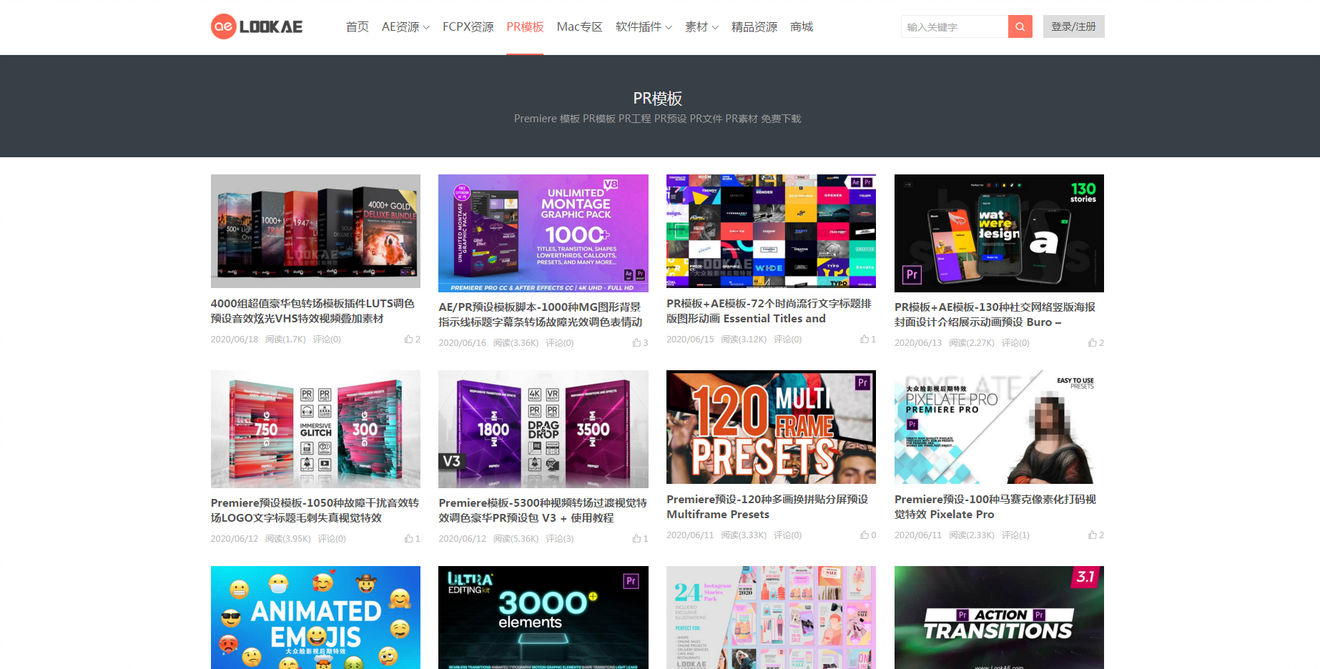Open the 素材 dropdown menu
Viewport: 1320px width, 669px height.
tap(701, 27)
